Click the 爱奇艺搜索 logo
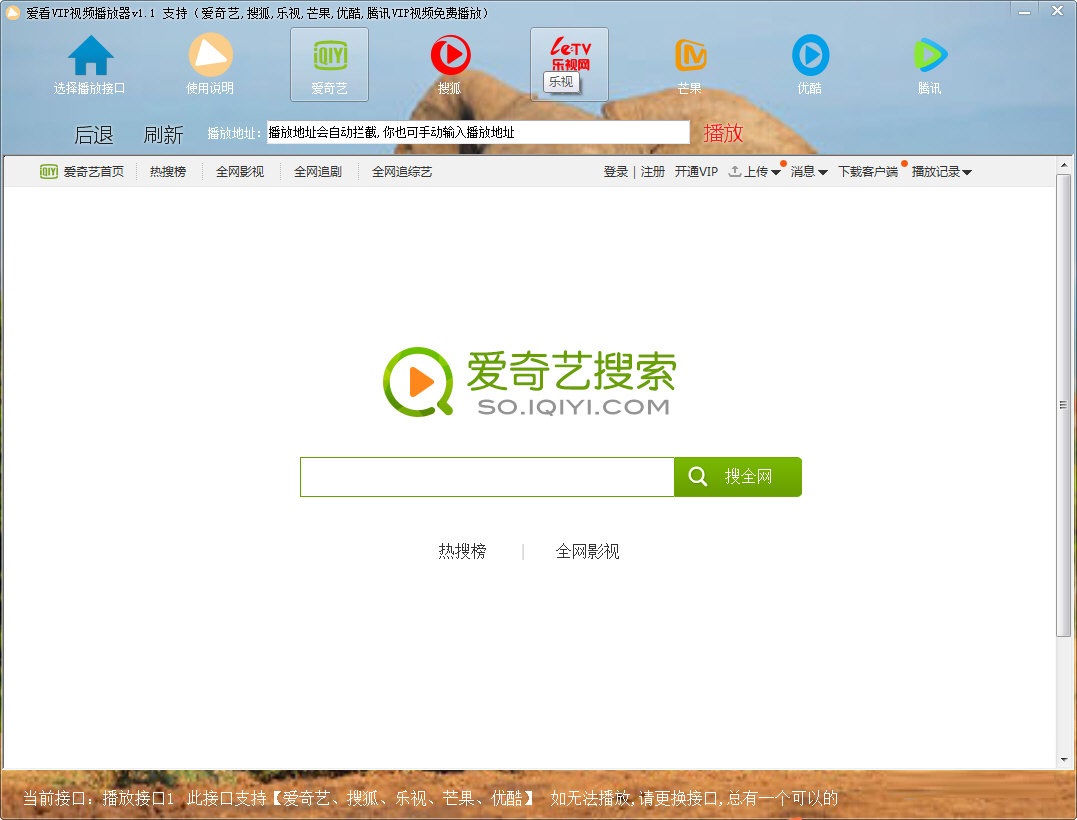This screenshot has height=820, width=1077. [x=530, y=382]
